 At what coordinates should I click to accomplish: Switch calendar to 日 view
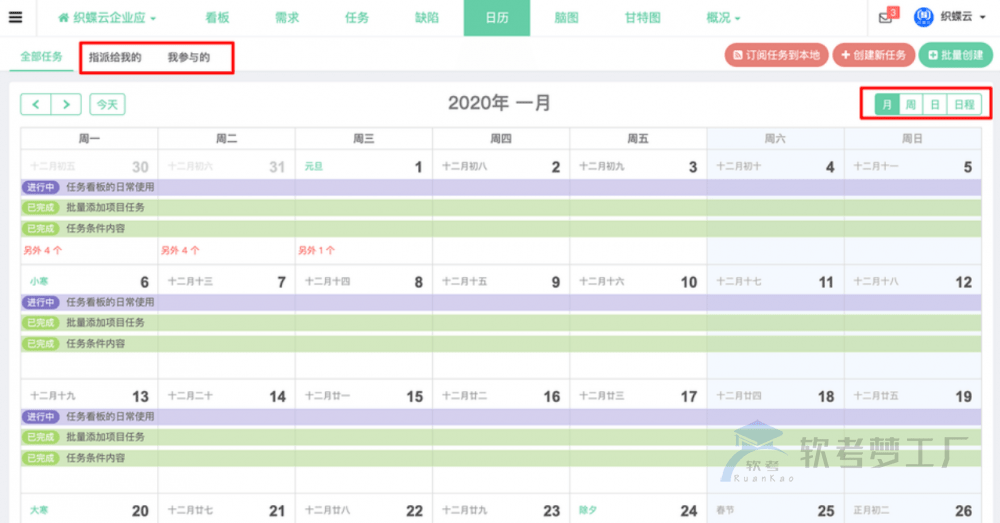tap(935, 105)
